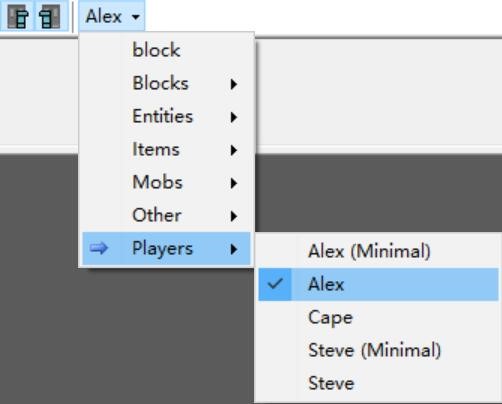Image resolution: width=502 pixels, height=404 pixels.
Task: Expand the Blocks submenu arrow
Action: tap(234, 84)
